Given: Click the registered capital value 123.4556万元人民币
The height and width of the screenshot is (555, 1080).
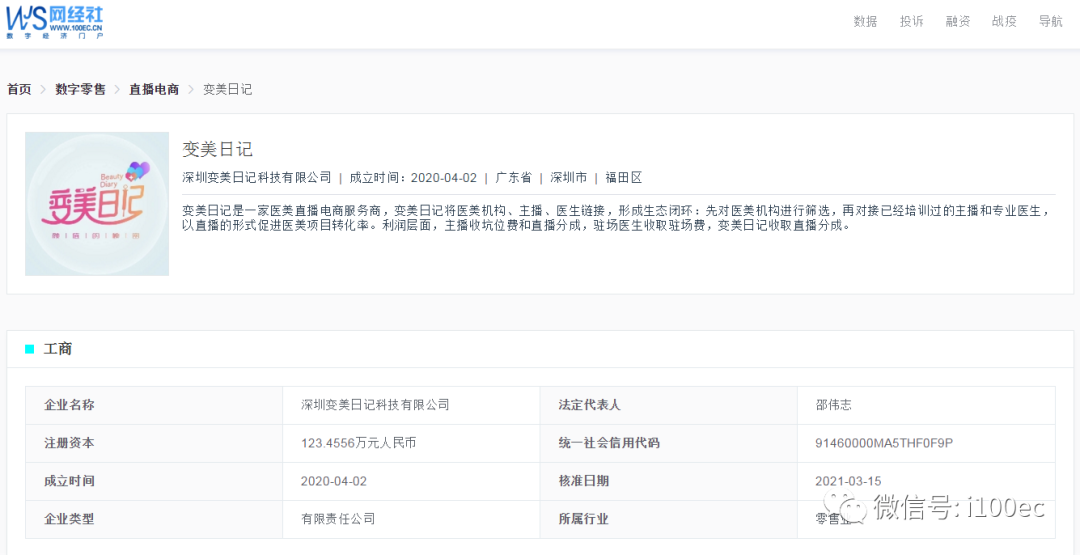Looking at the screenshot, I should pos(358,443).
